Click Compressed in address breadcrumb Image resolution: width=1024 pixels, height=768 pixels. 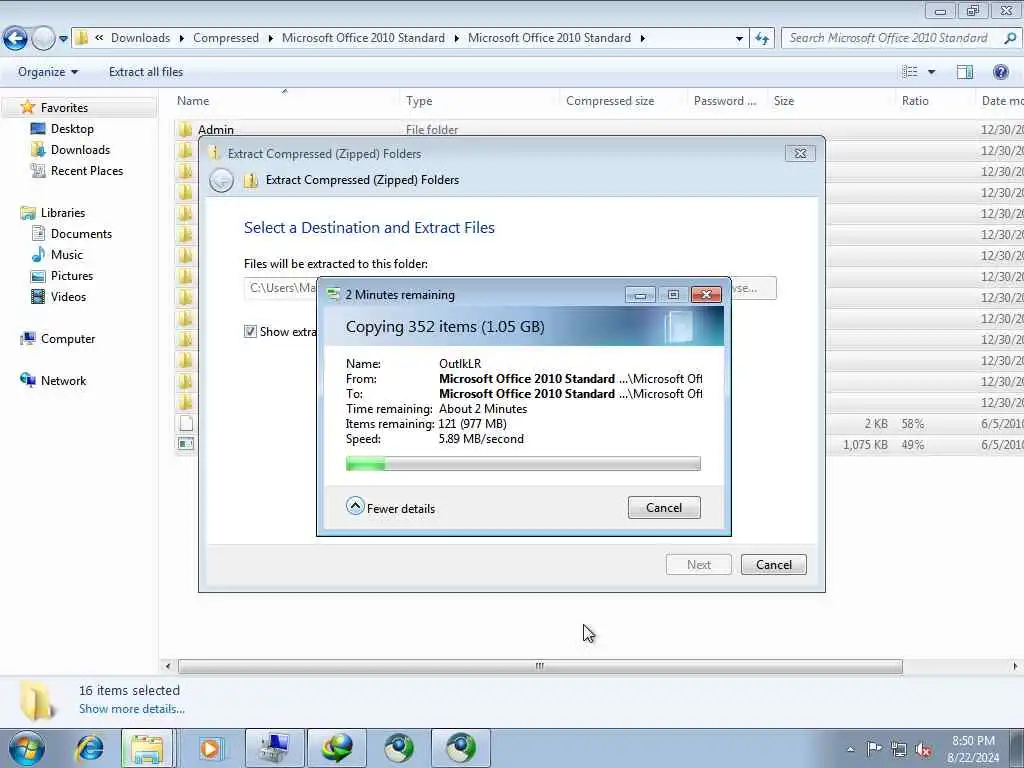coord(226,38)
